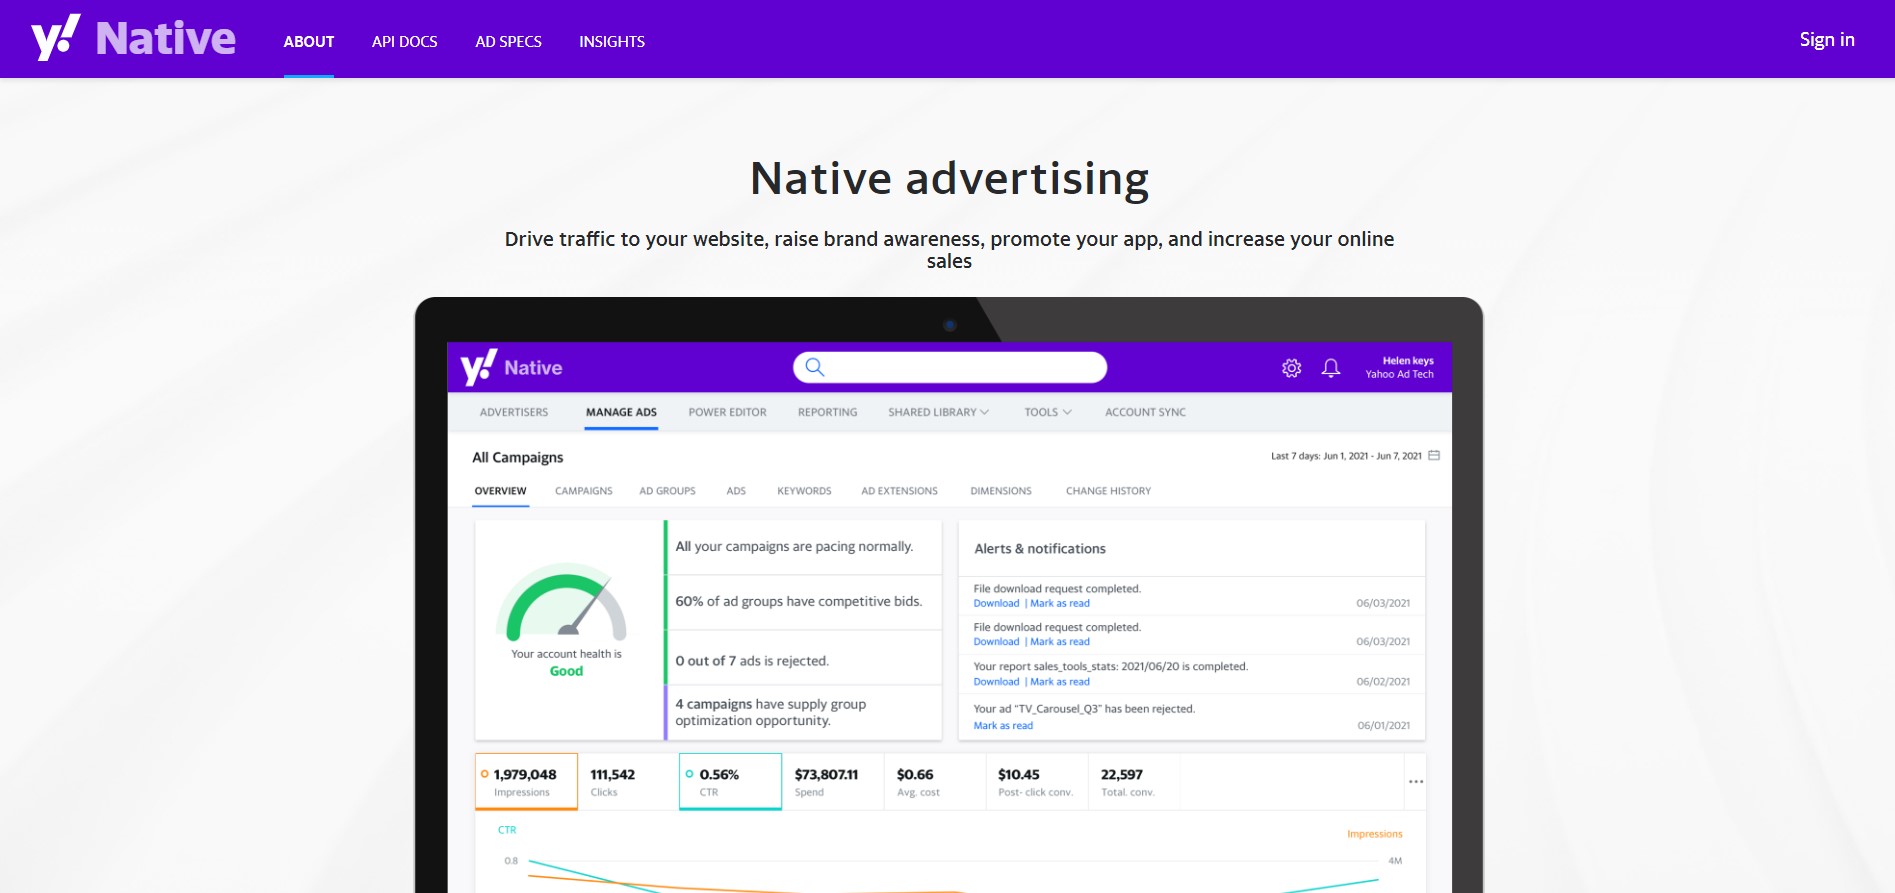This screenshot has width=1895, height=893.
Task: Click the Yahoo Native logo in header
Action: [x=134, y=39]
